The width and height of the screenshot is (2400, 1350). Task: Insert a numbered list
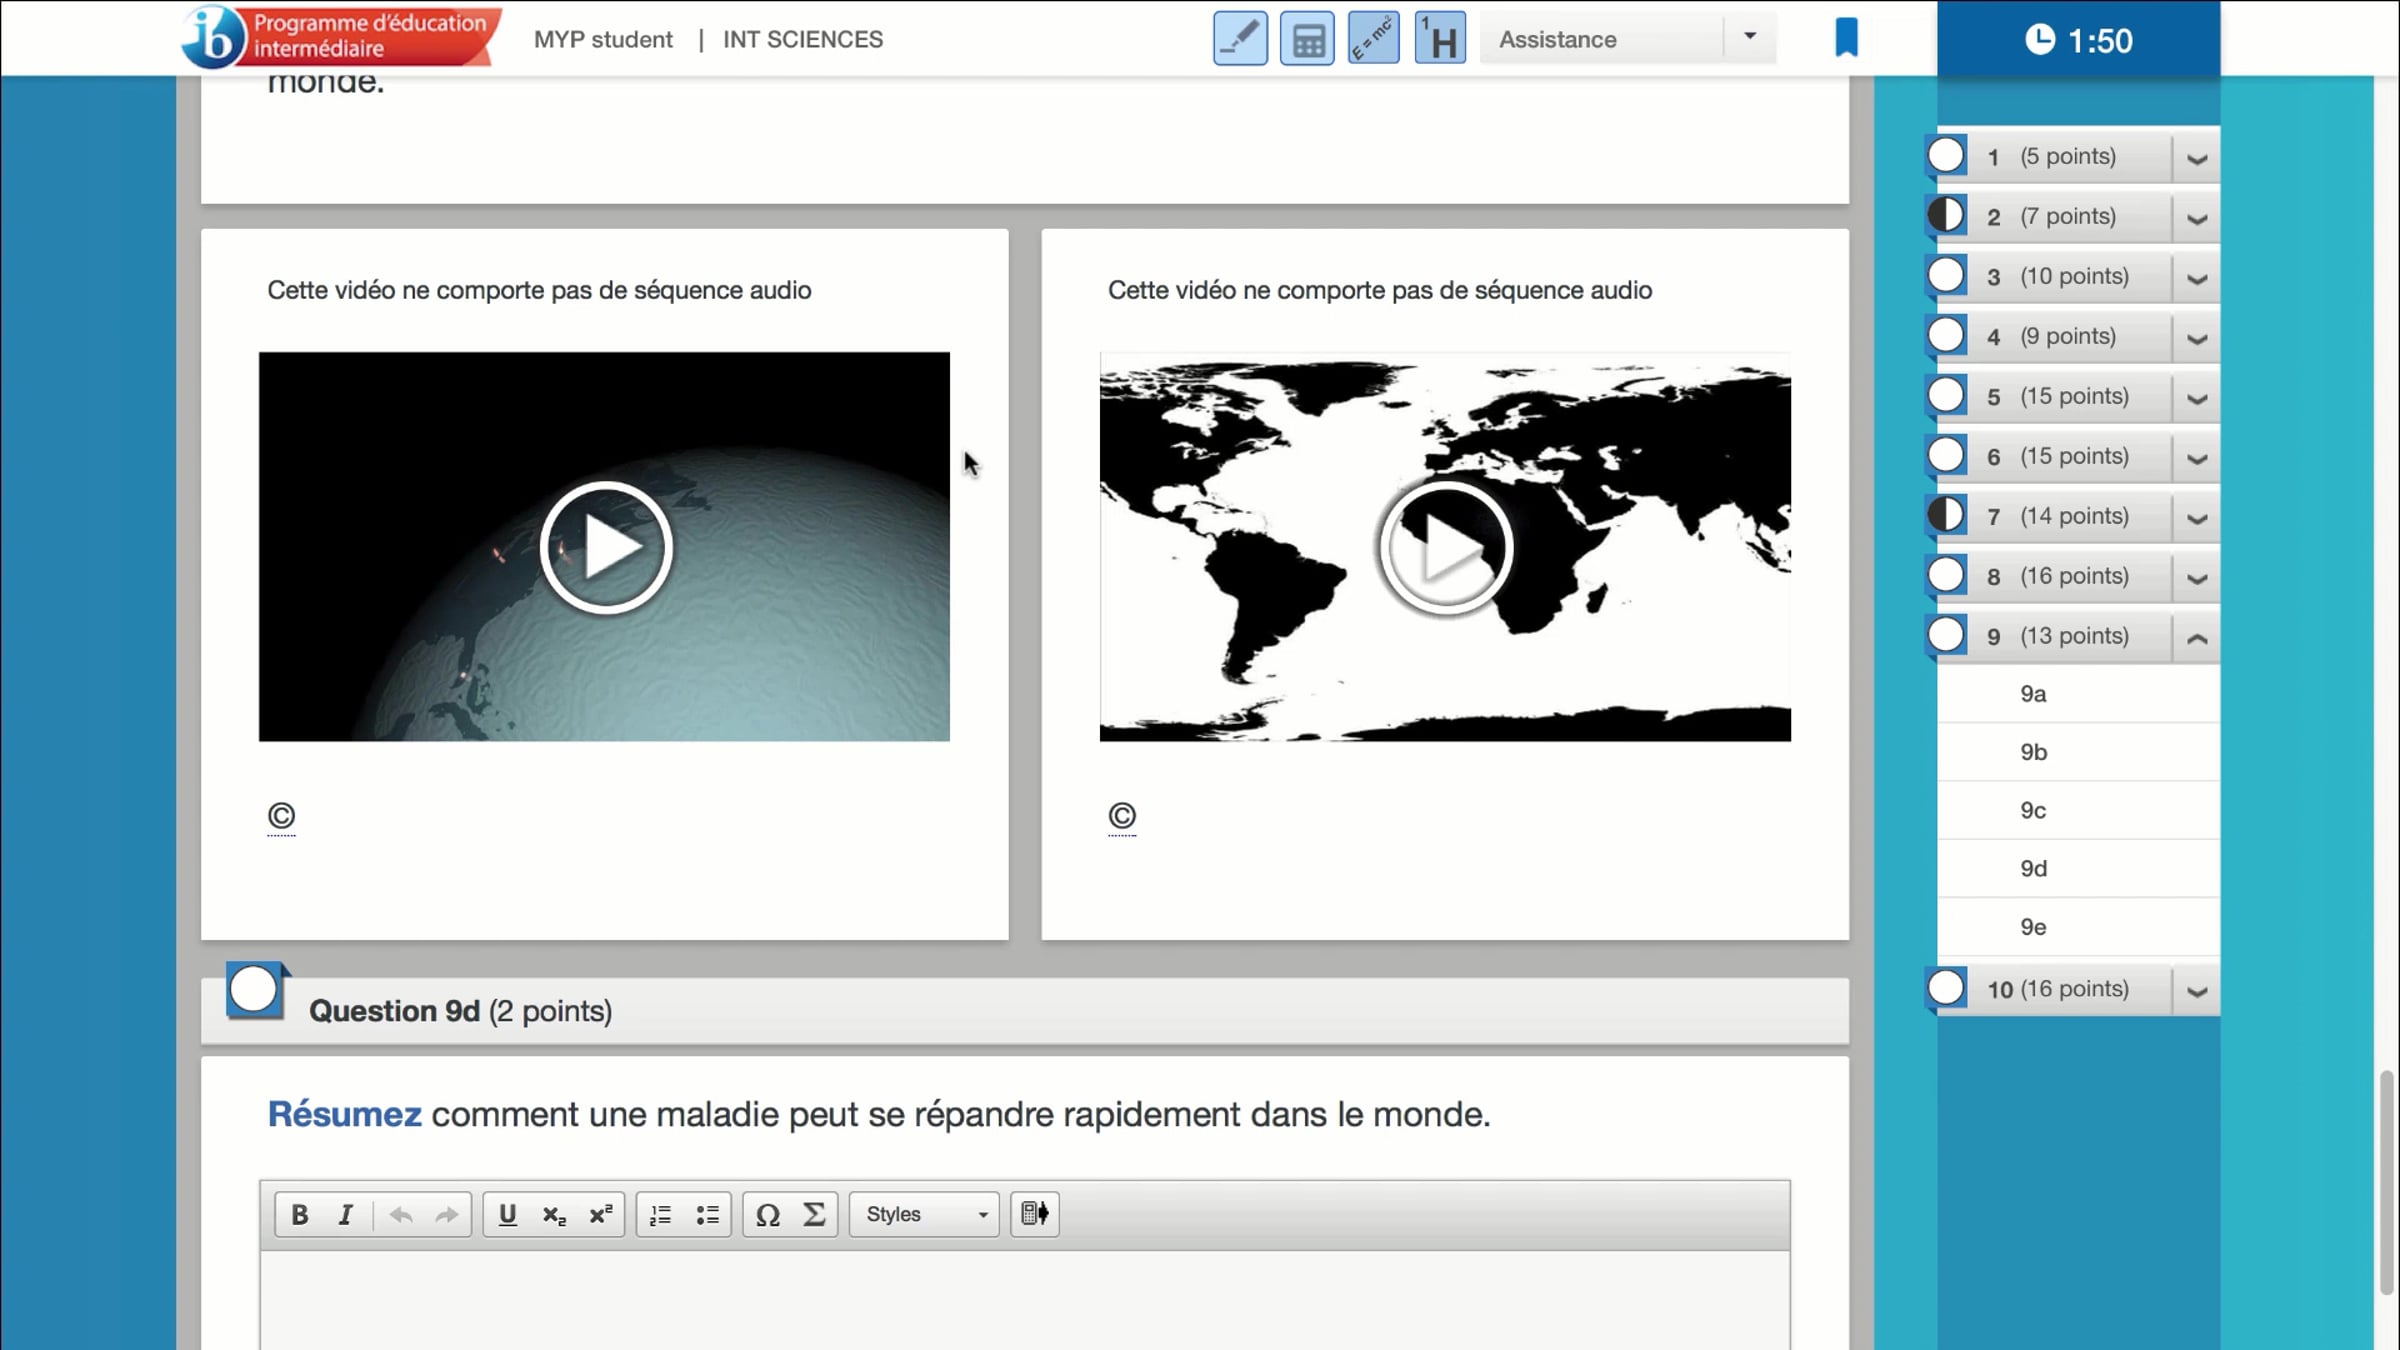(660, 1214)
